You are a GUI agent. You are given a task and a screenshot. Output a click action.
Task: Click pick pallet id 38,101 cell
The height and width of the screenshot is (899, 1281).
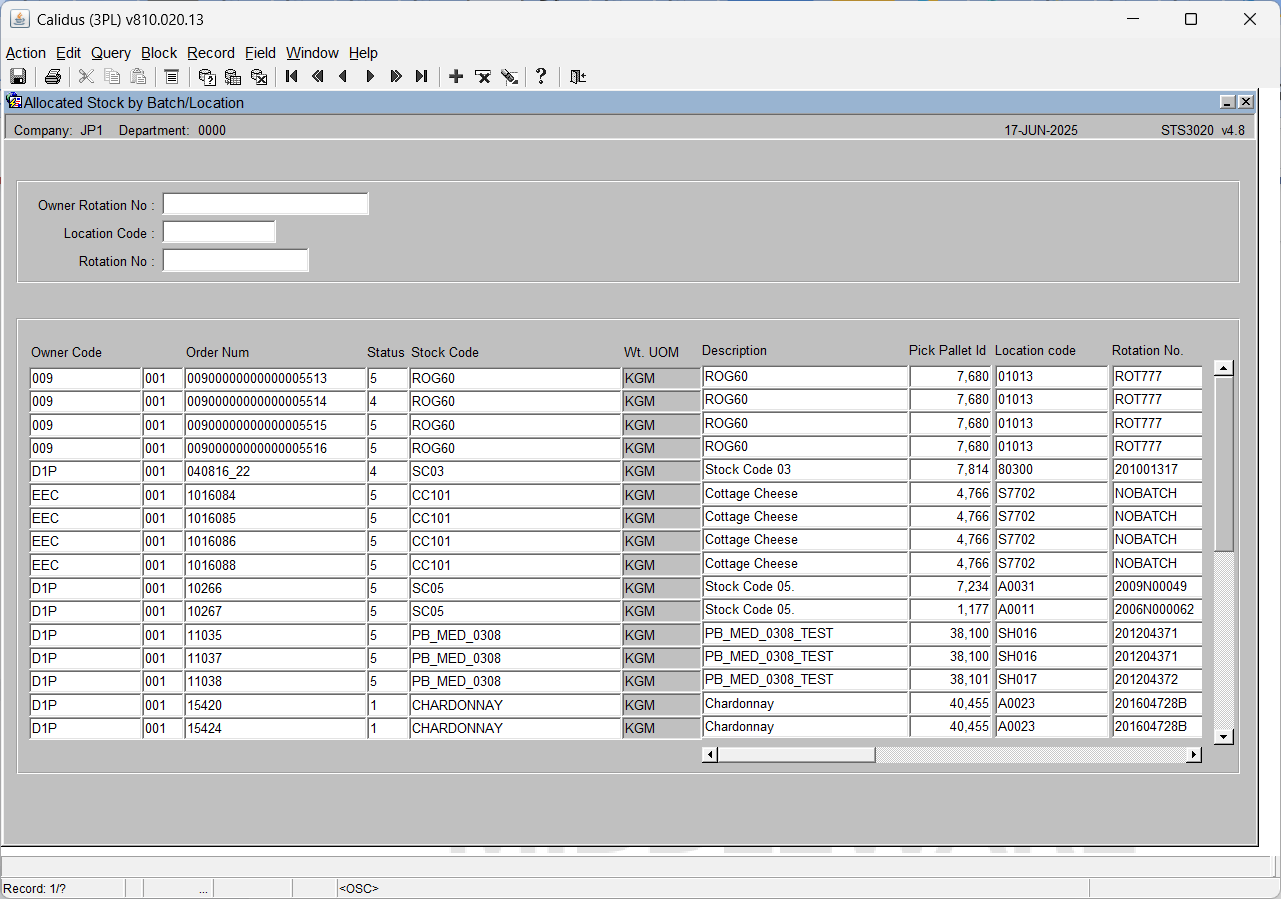(951, 680)
